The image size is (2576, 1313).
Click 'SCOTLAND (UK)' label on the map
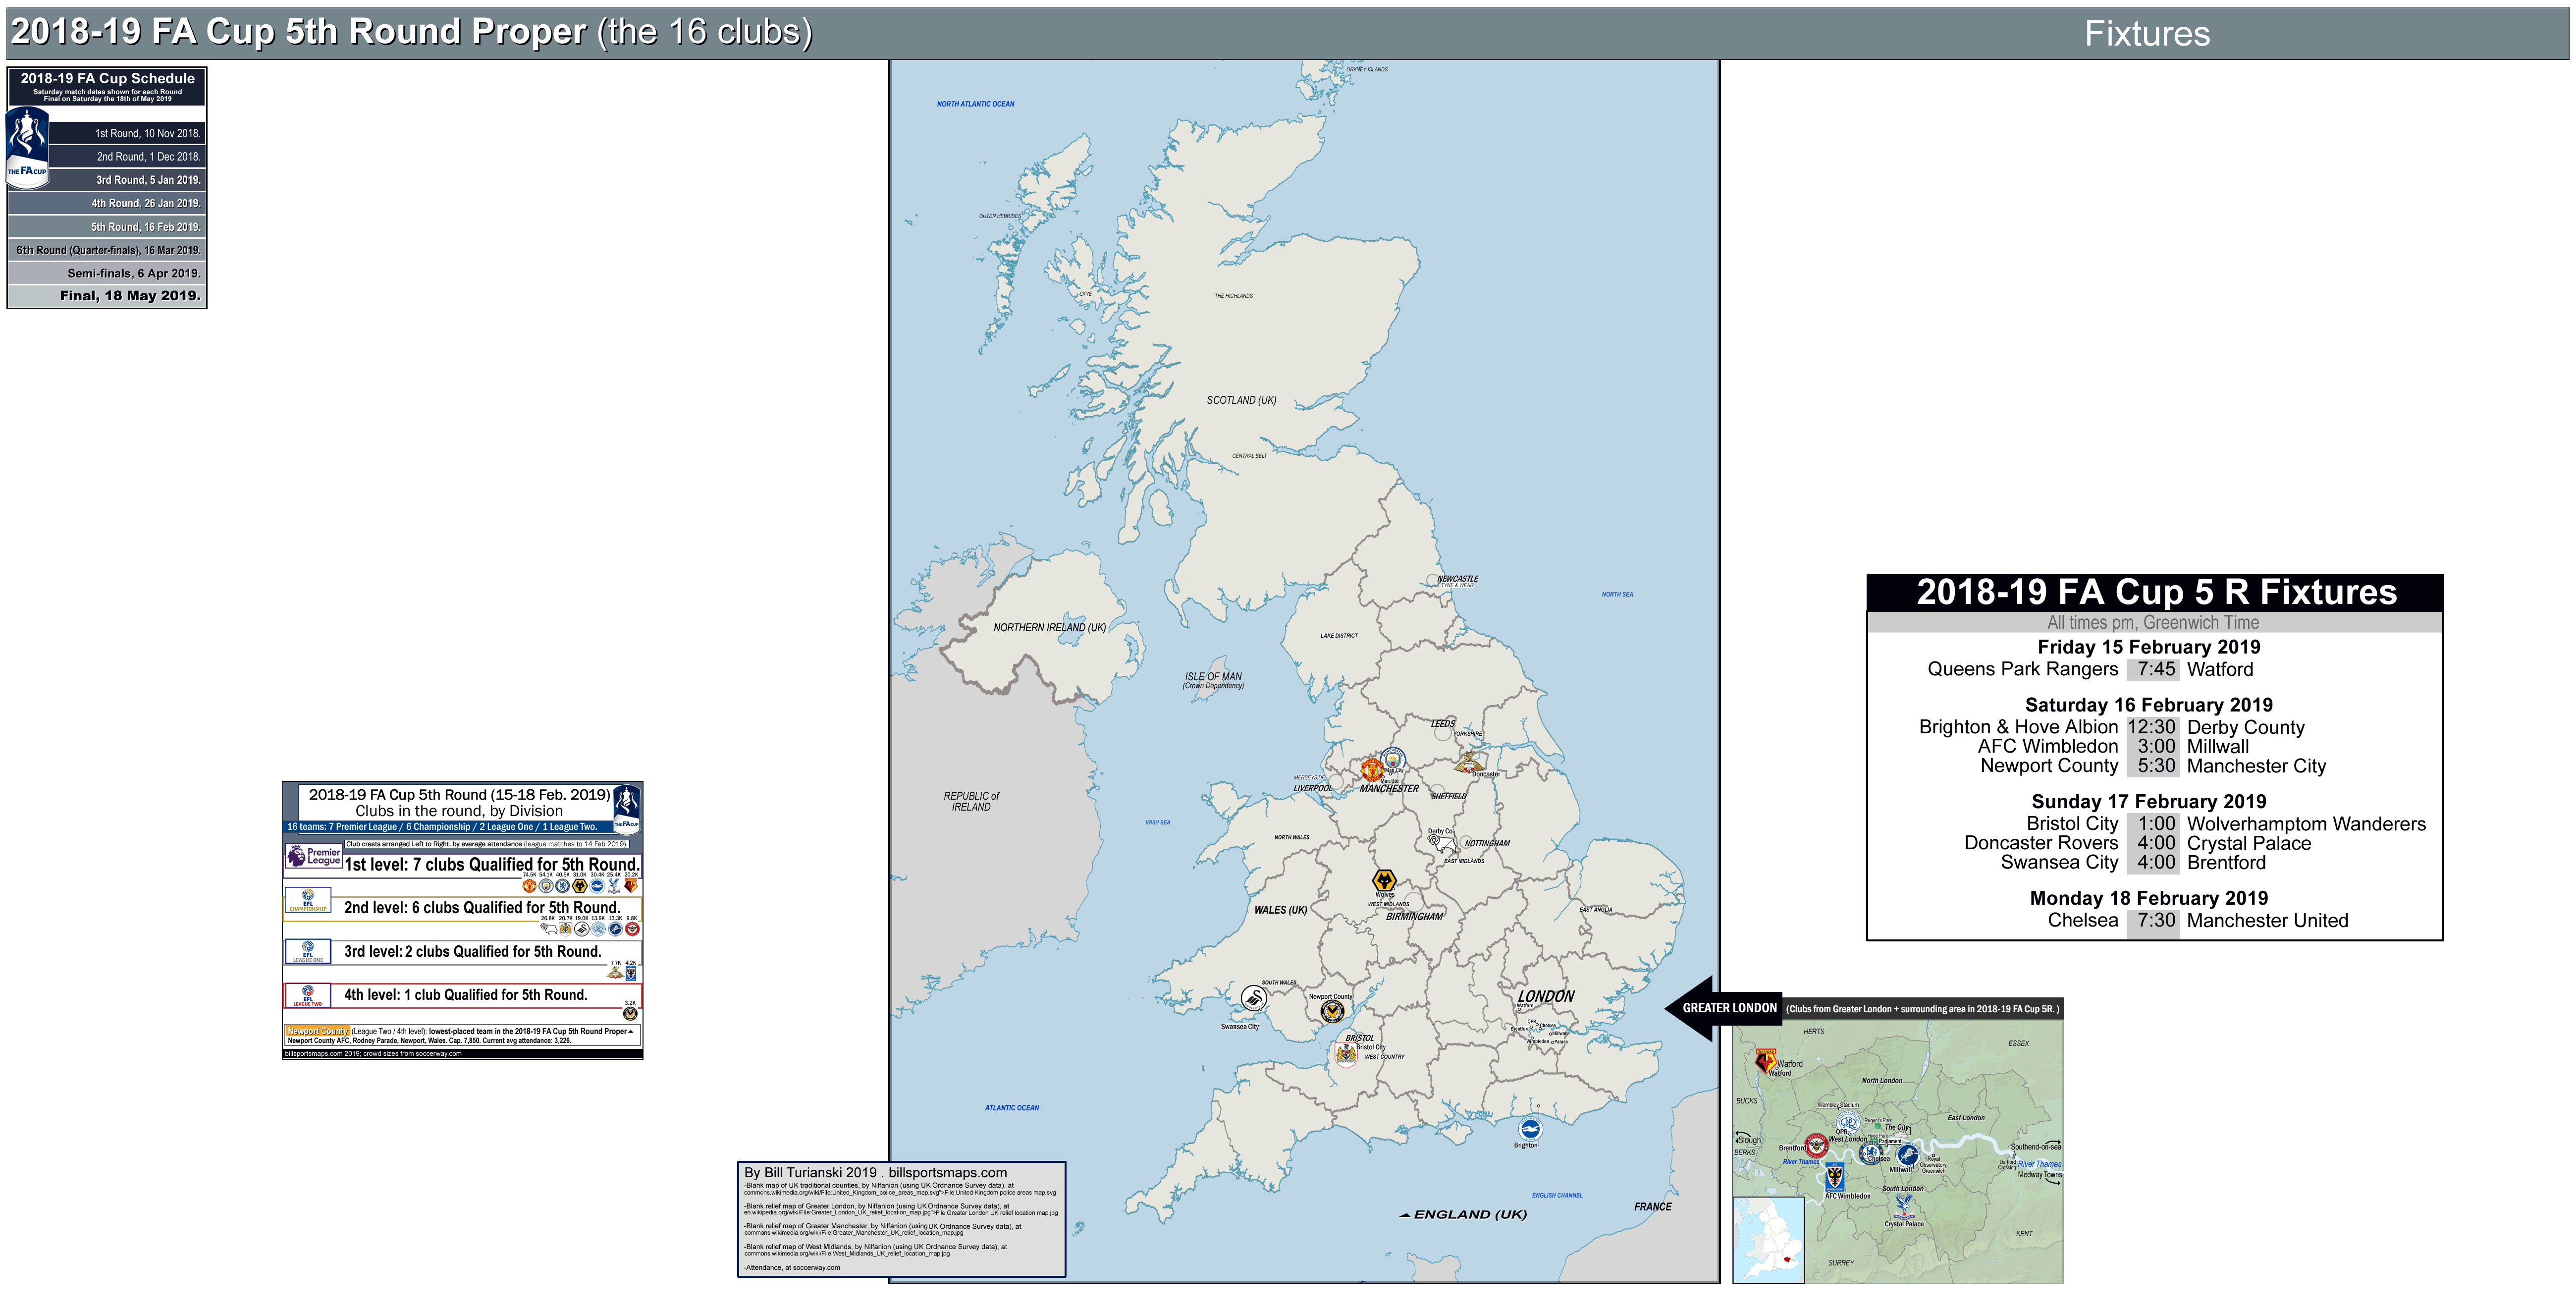coord(1241,400)
